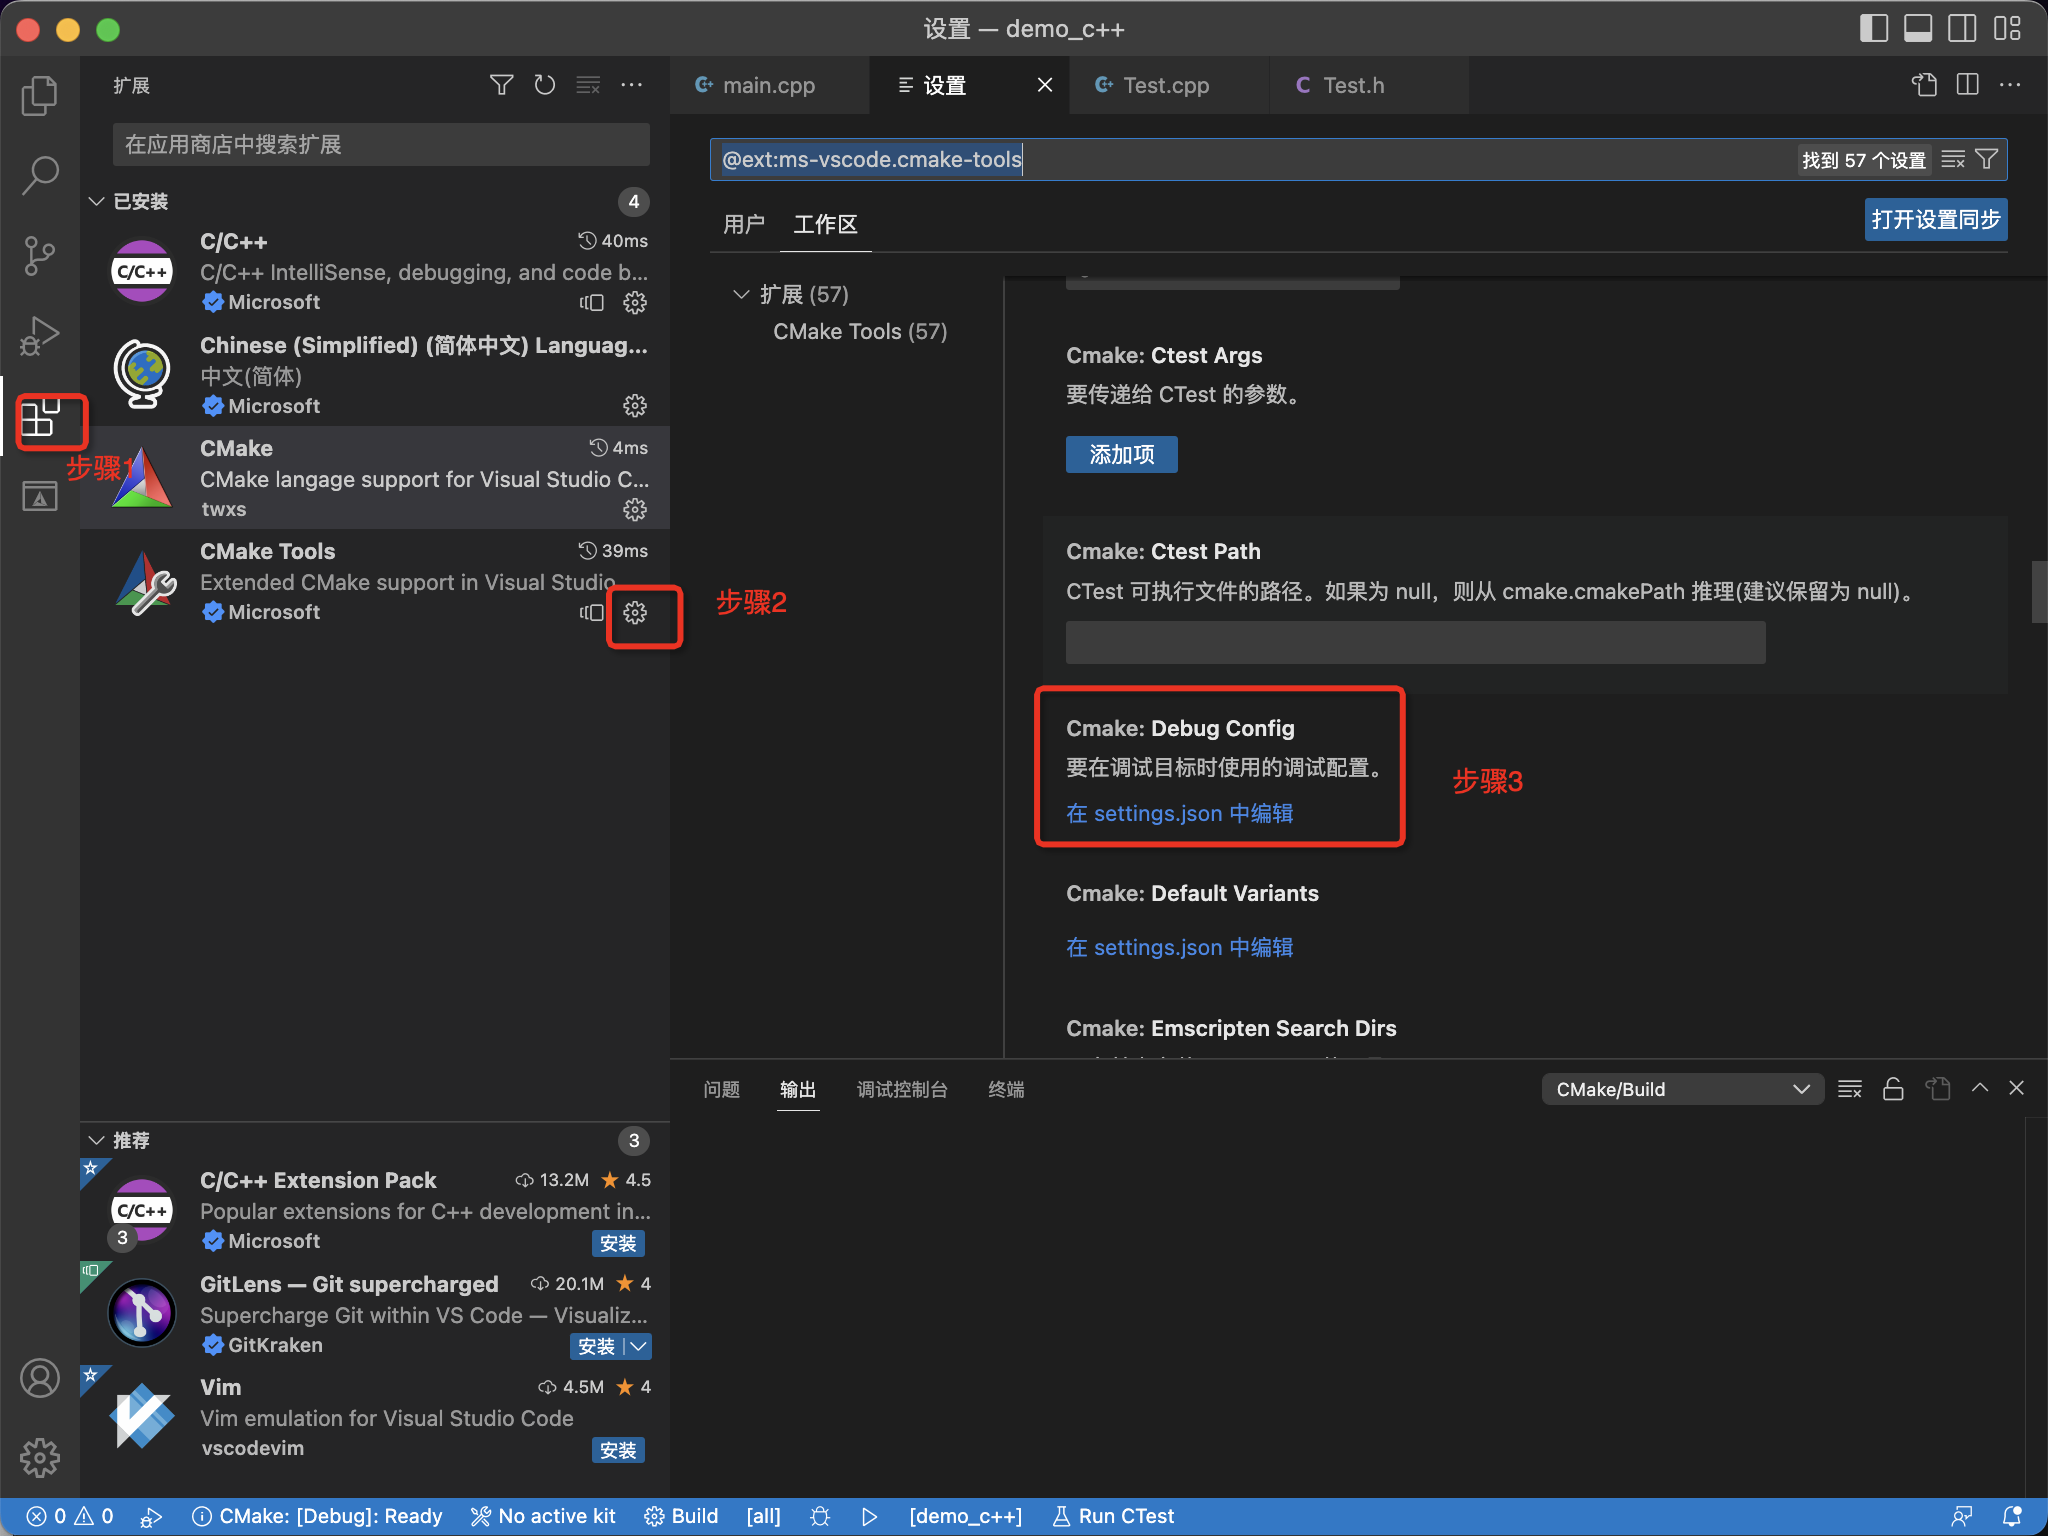Open manage gear for CMake twxs extension
Screen dimensions: 2048x1536
[635, 509]
